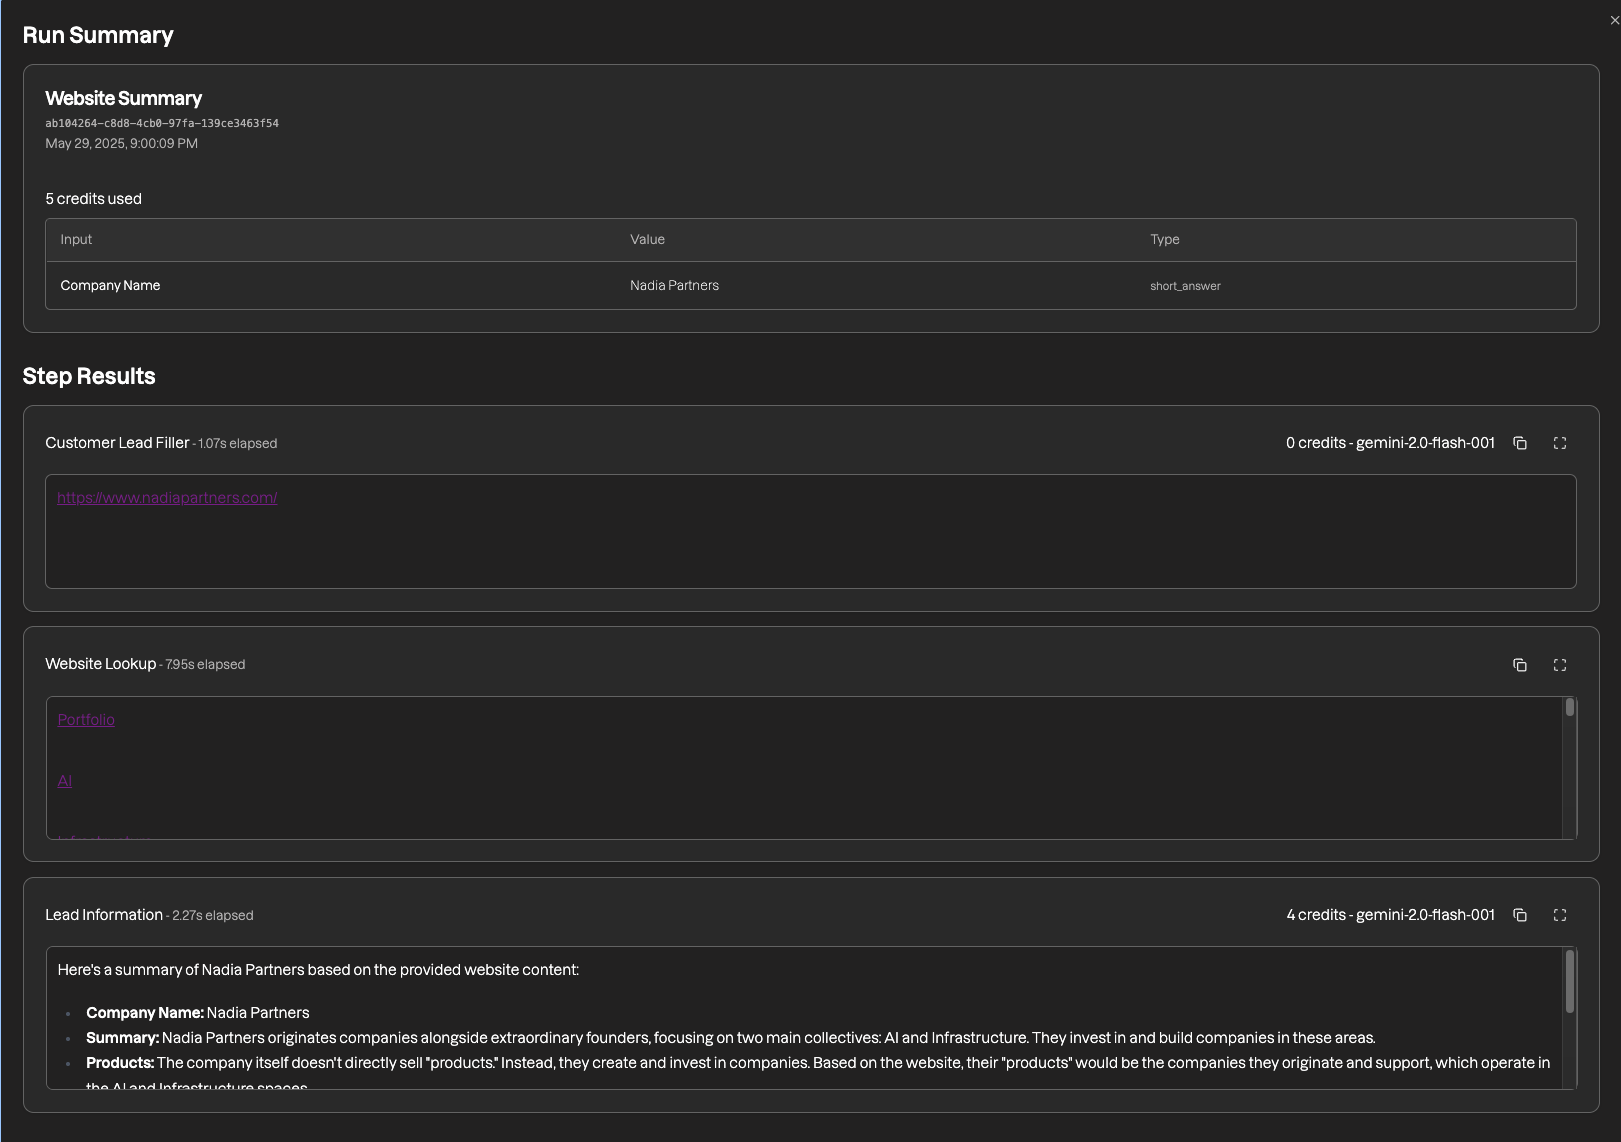Click the 'Nadia Partners' value cell
This screenshot has width=1621, height=1142.
pyautogui.click(x=674, y=286)
